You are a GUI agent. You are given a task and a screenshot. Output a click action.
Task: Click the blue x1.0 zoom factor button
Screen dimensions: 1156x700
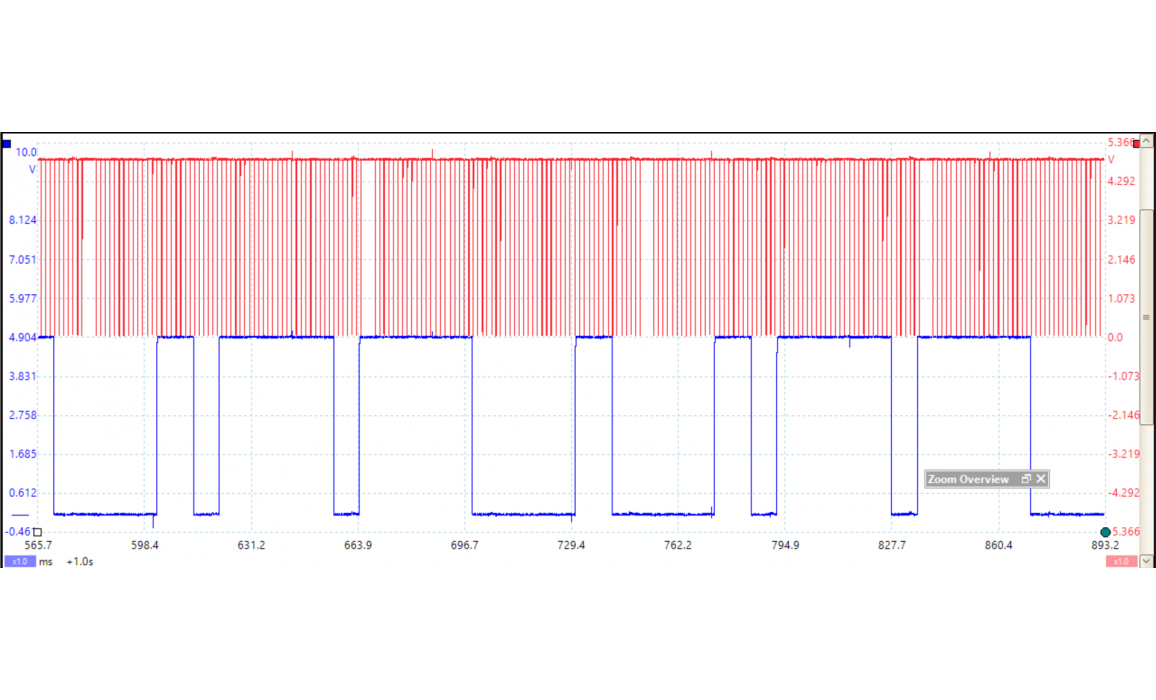tap(19, 562)
